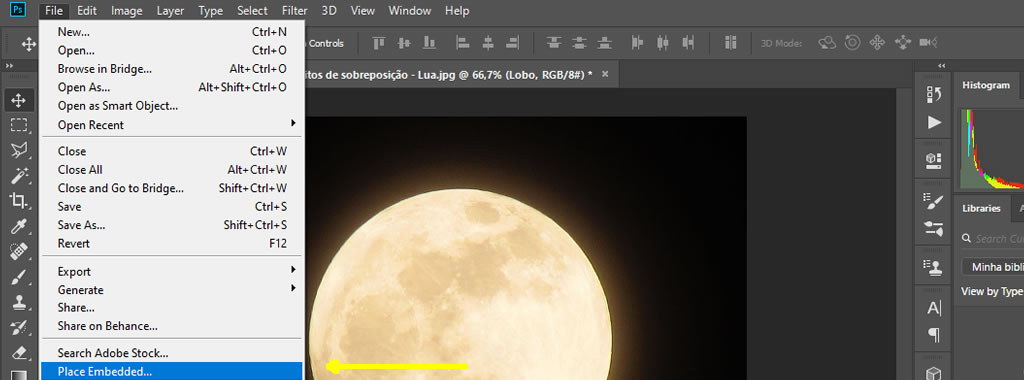Open the Brush Settings panel icon

[934, 202]
